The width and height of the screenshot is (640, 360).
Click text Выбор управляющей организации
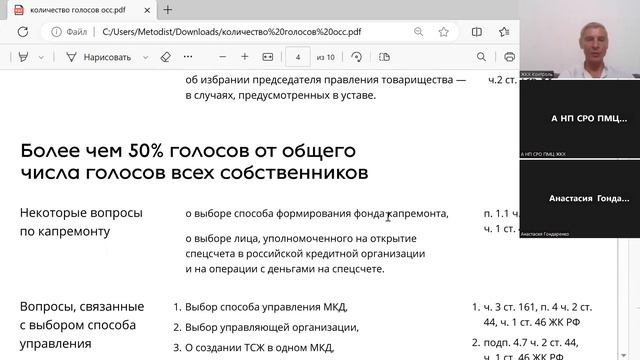272,327
